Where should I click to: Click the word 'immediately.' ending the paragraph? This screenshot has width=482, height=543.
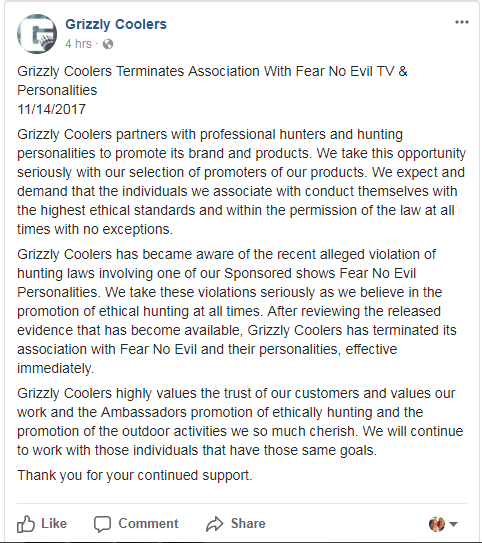[56, 368]
